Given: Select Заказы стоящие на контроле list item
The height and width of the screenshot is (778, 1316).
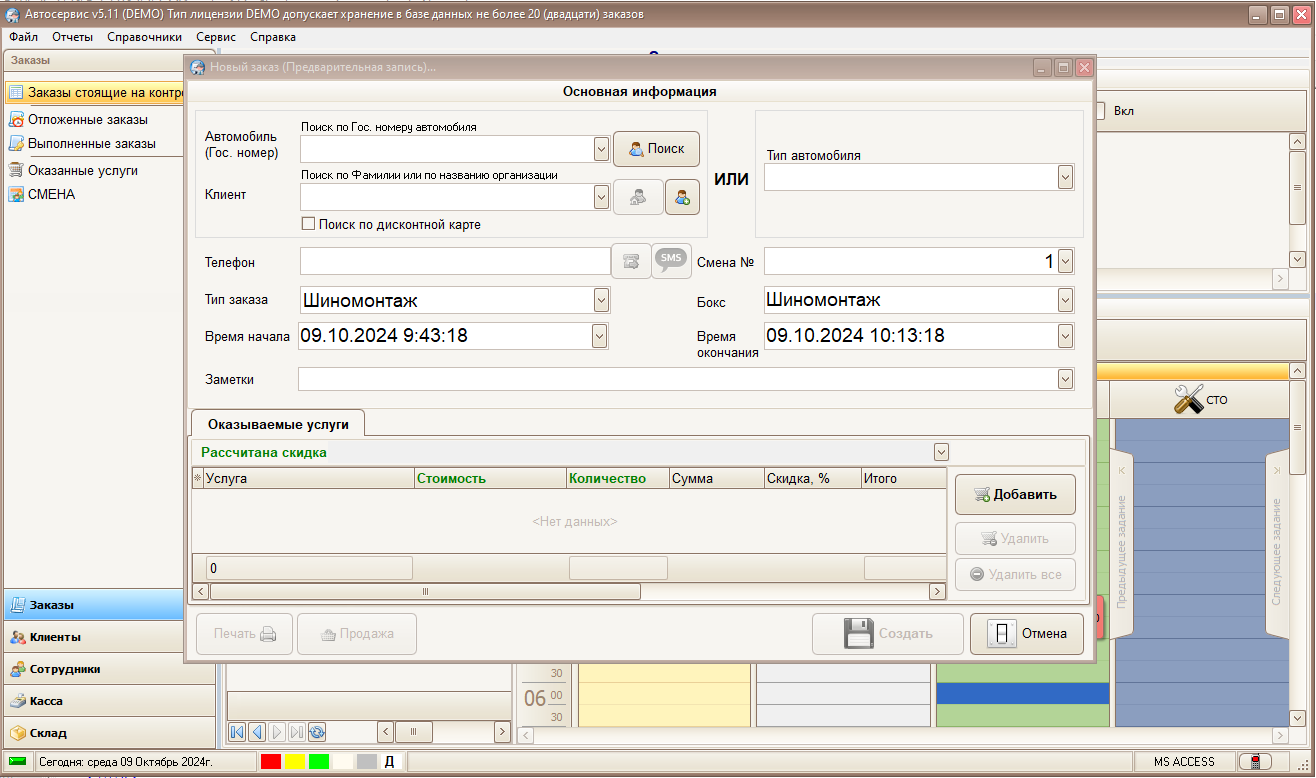Looking at the screenshot, I should (96, 93).
